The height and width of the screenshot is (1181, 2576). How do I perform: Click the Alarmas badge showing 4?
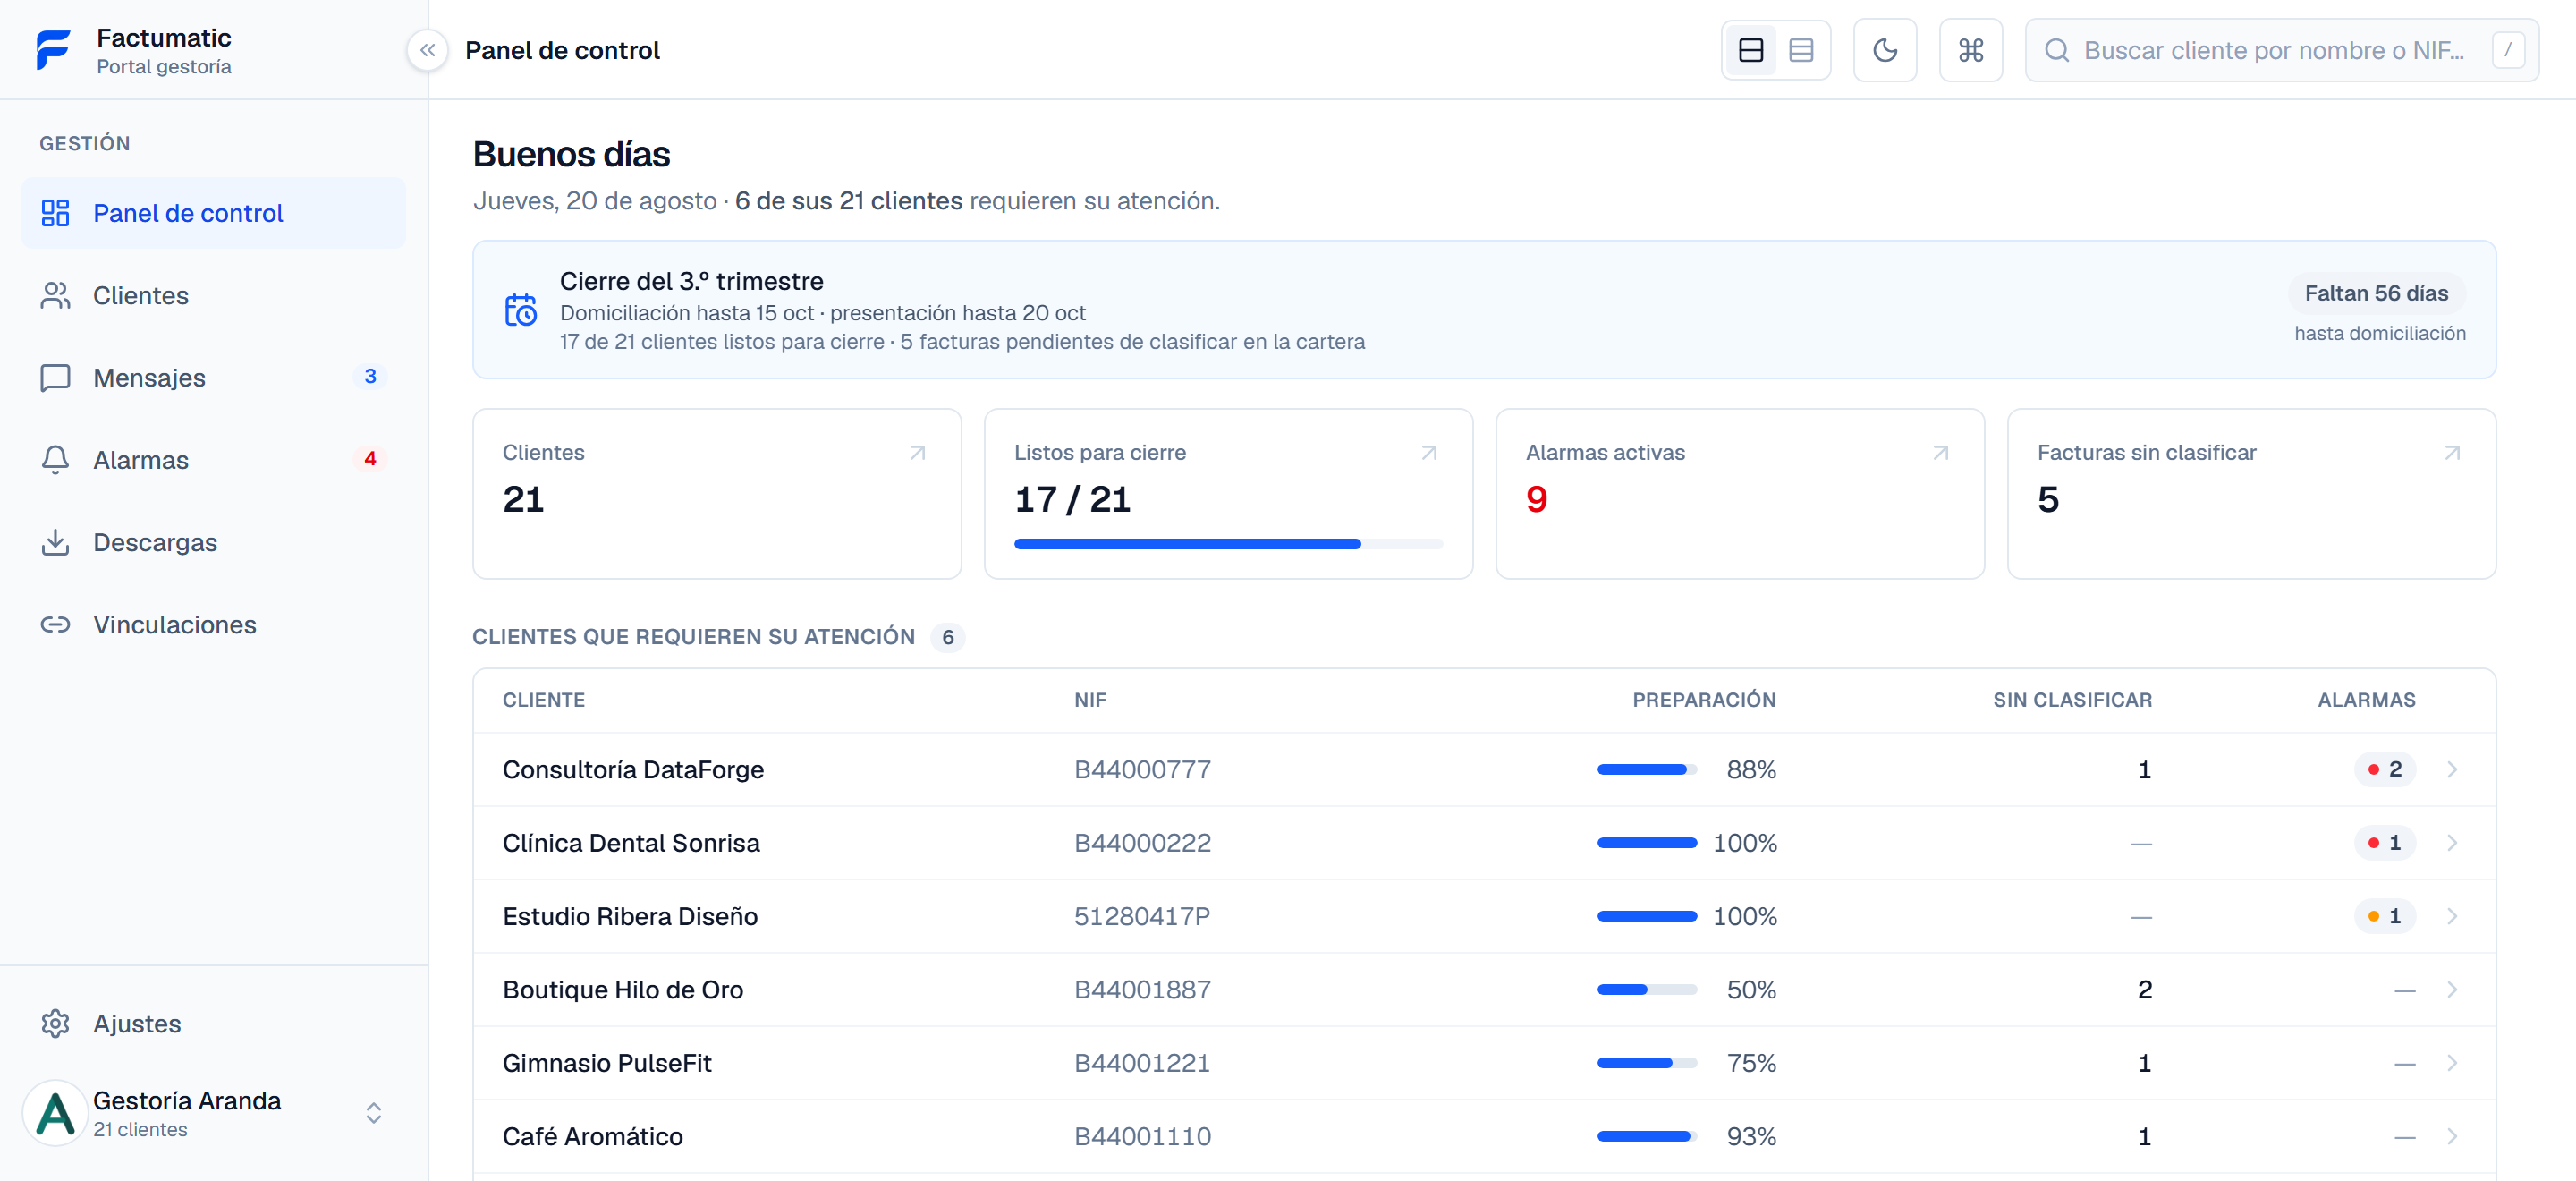[x=370, y=459]
